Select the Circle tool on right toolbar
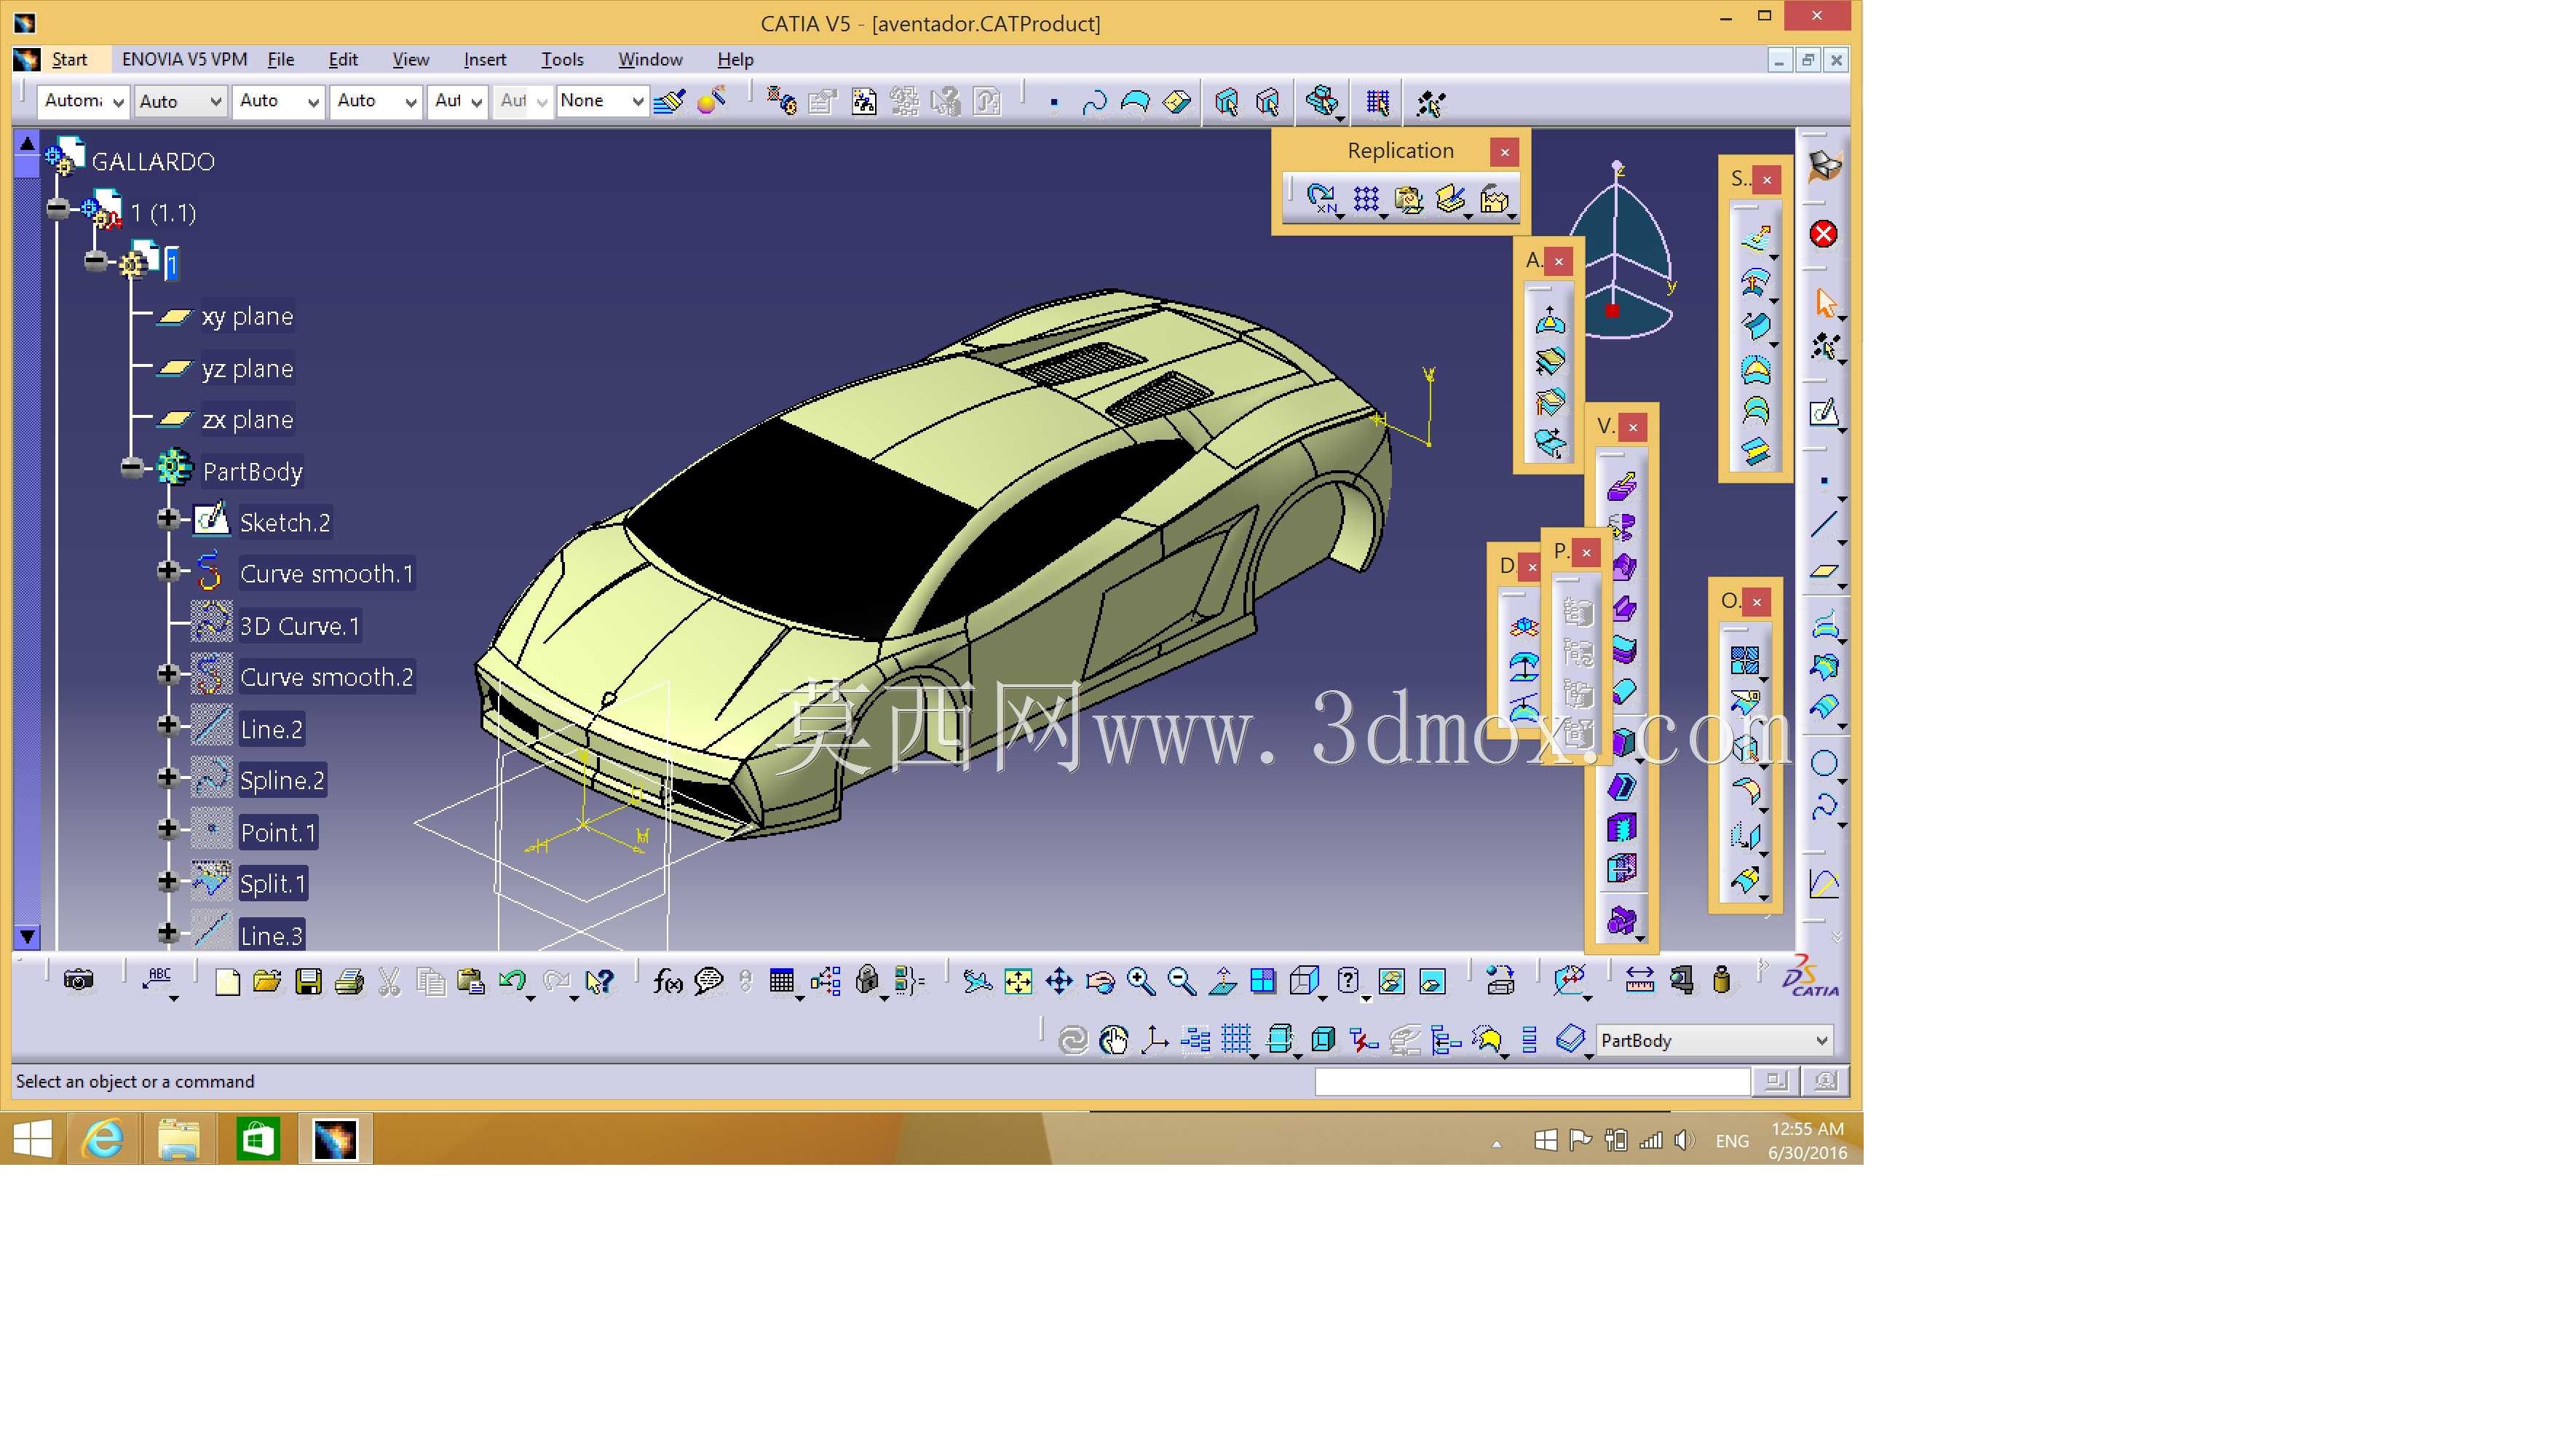The height and width of the screenshot is (1456, 2564). point(1824,764)
